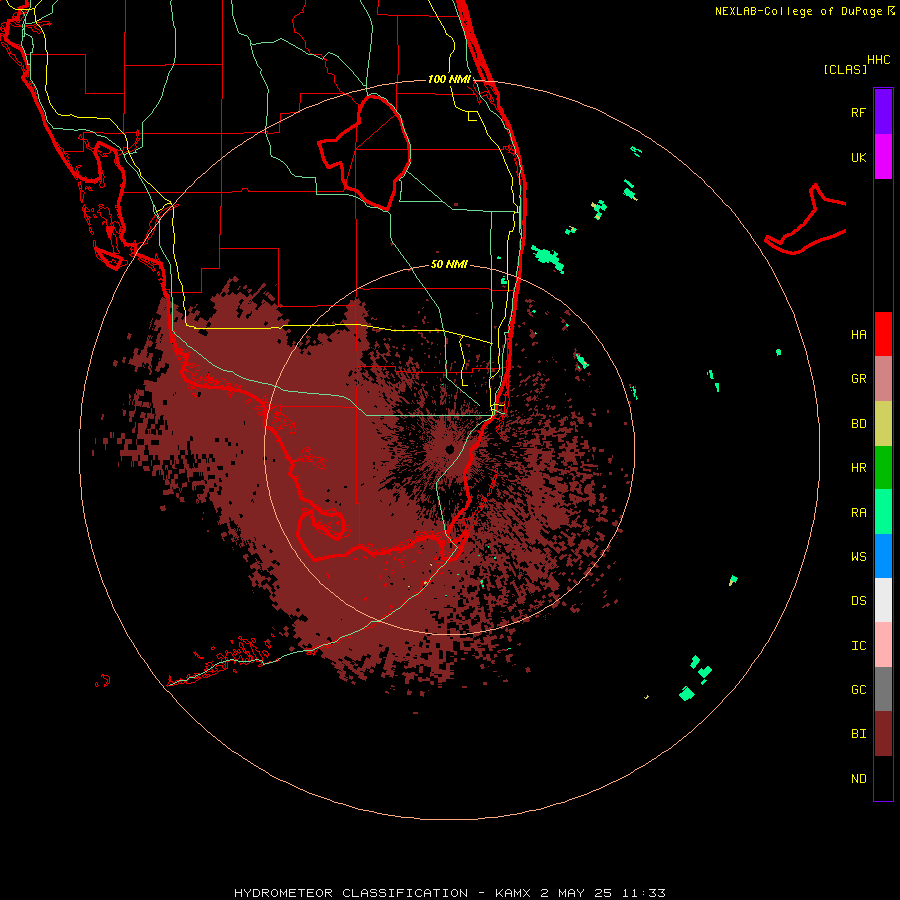Click the RF legend label
The height and width of the screenshot is (900, 900).
coord(858,112)
